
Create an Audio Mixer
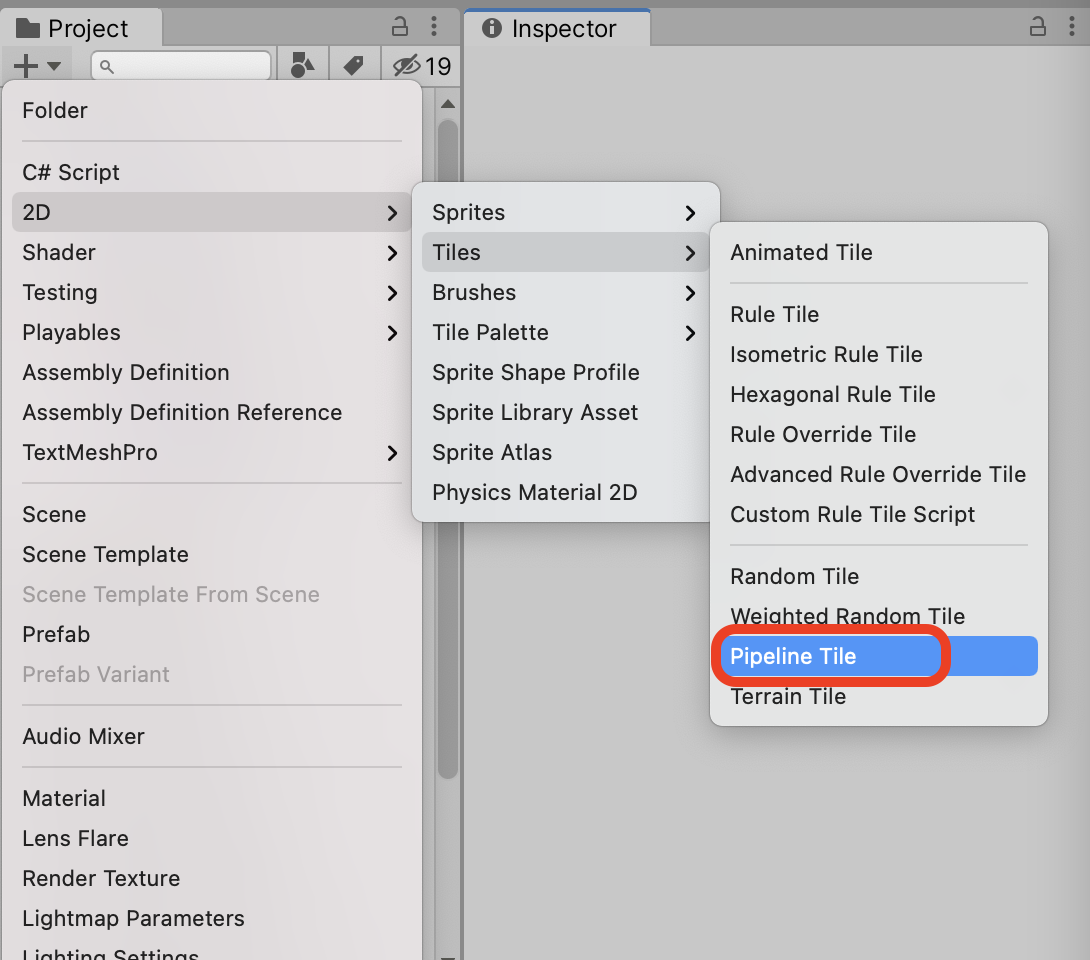pyautogui.click(x=211, y=736)
